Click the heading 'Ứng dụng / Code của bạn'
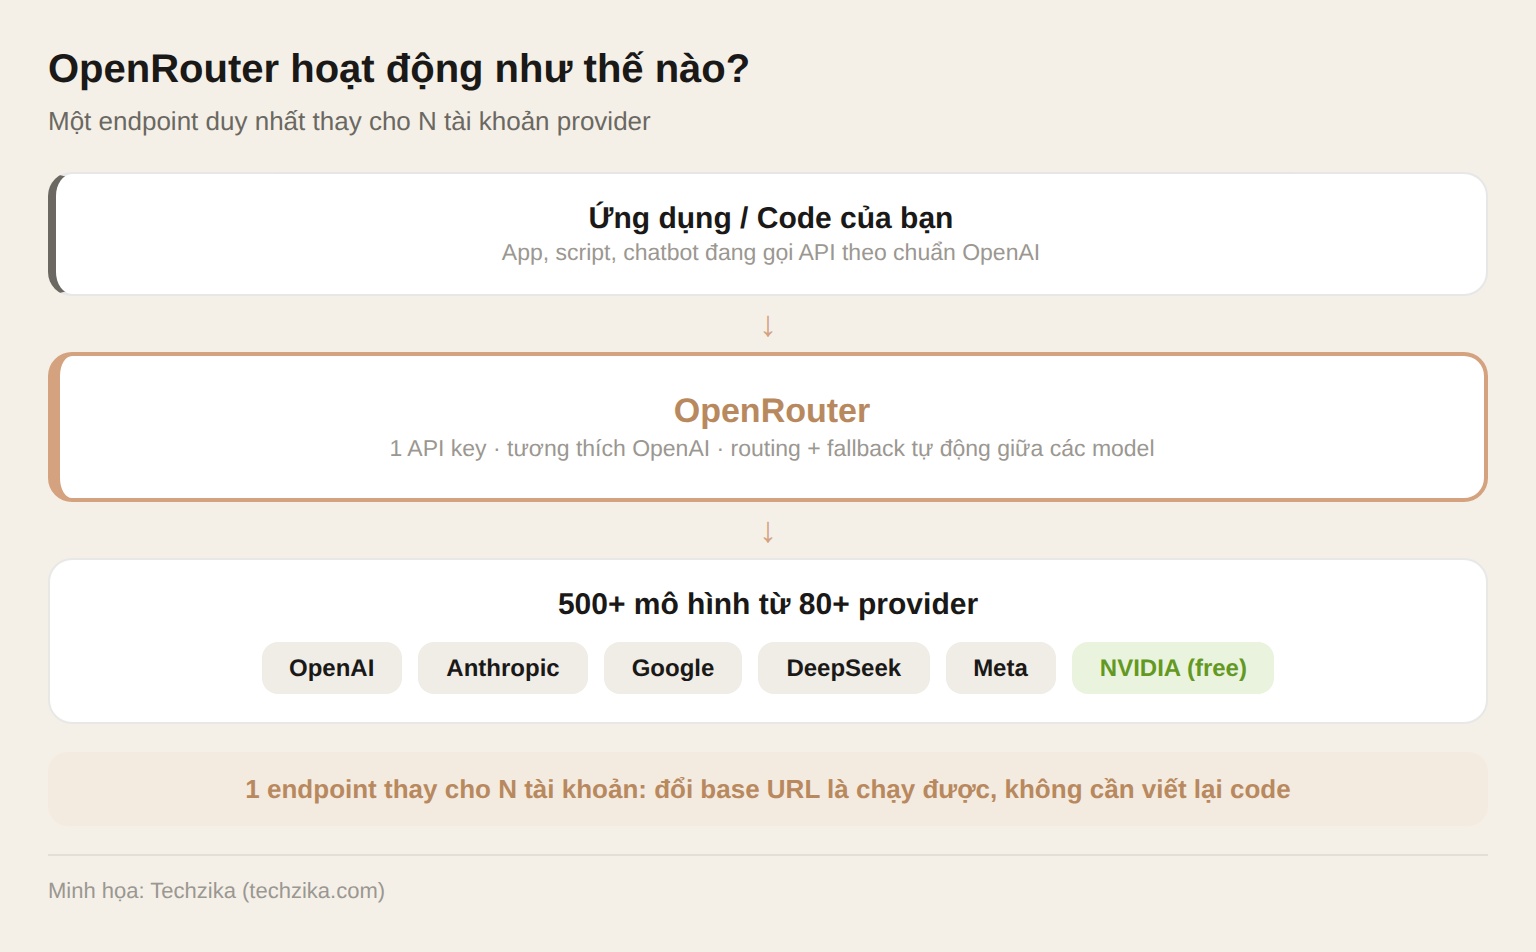1536x952 pixels. tap(770, 217)
